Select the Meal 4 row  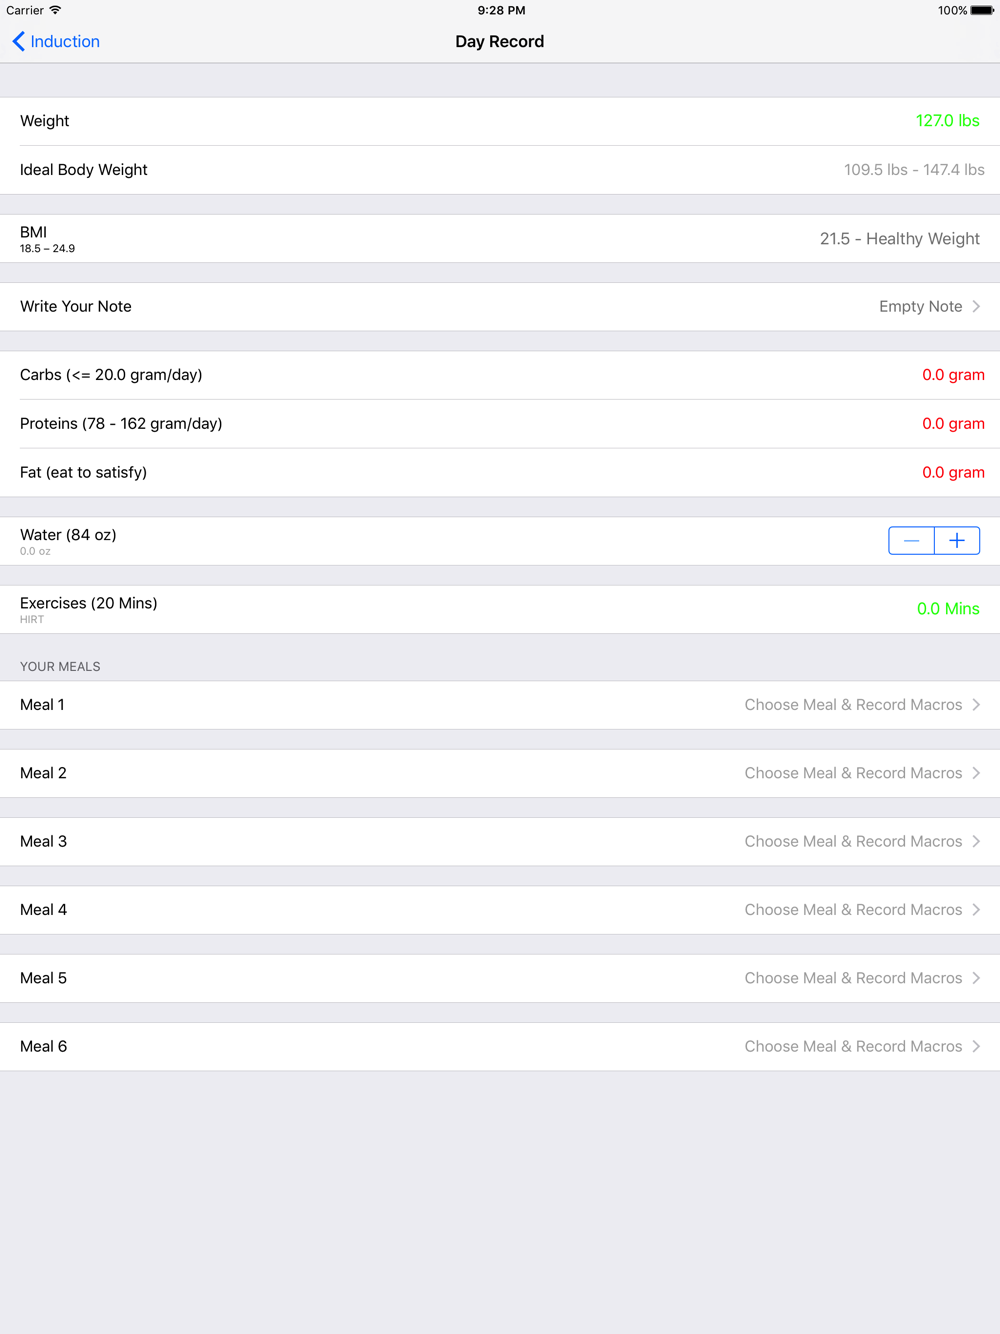point(500,910)
